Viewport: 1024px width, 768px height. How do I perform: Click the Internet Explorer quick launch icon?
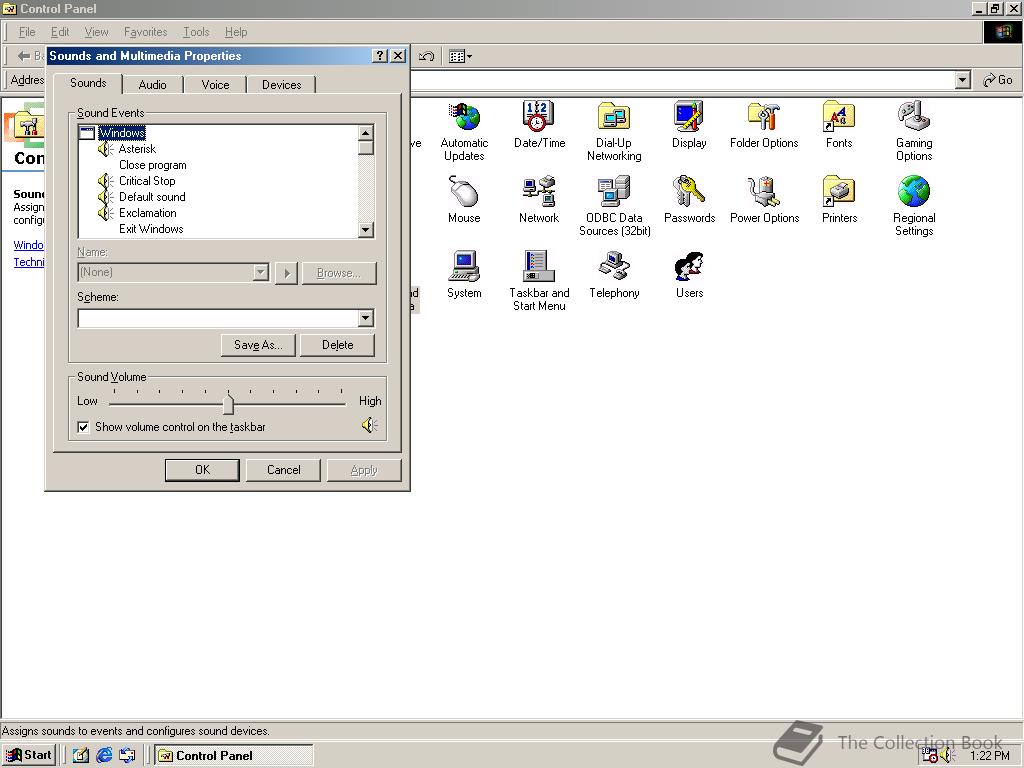coord(104,756)
